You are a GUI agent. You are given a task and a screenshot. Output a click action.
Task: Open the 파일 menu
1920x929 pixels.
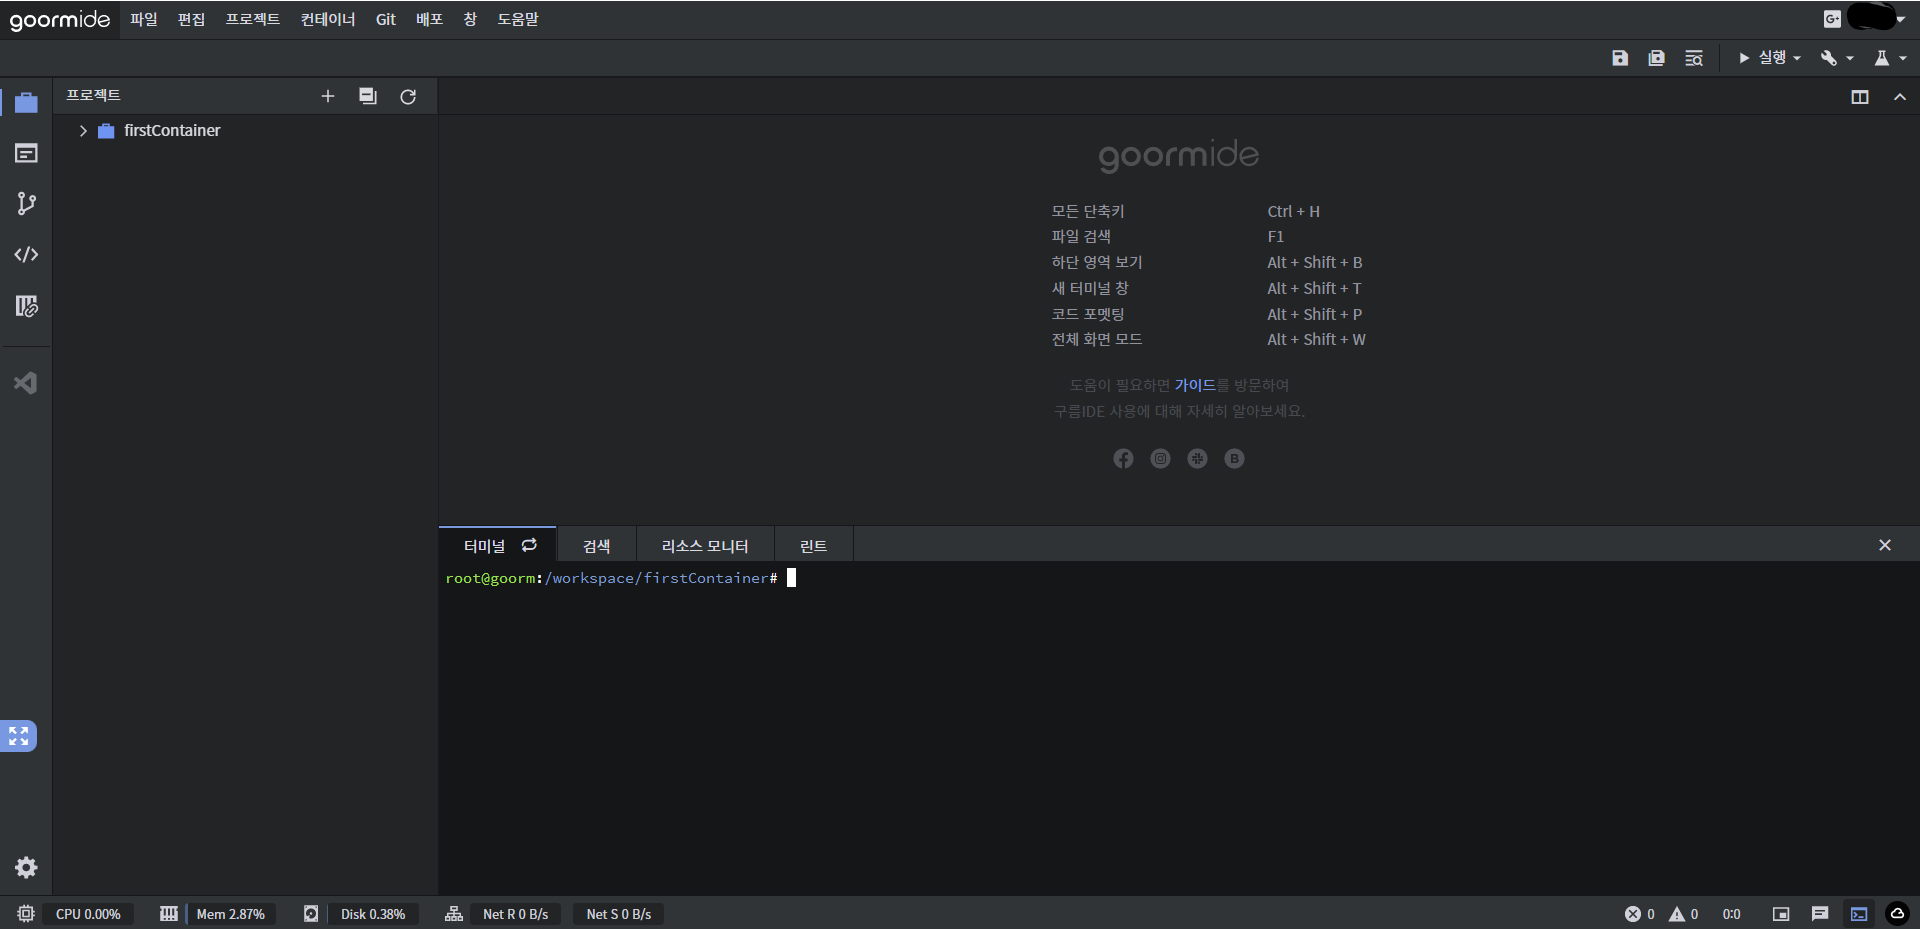[x=144, y=19]
